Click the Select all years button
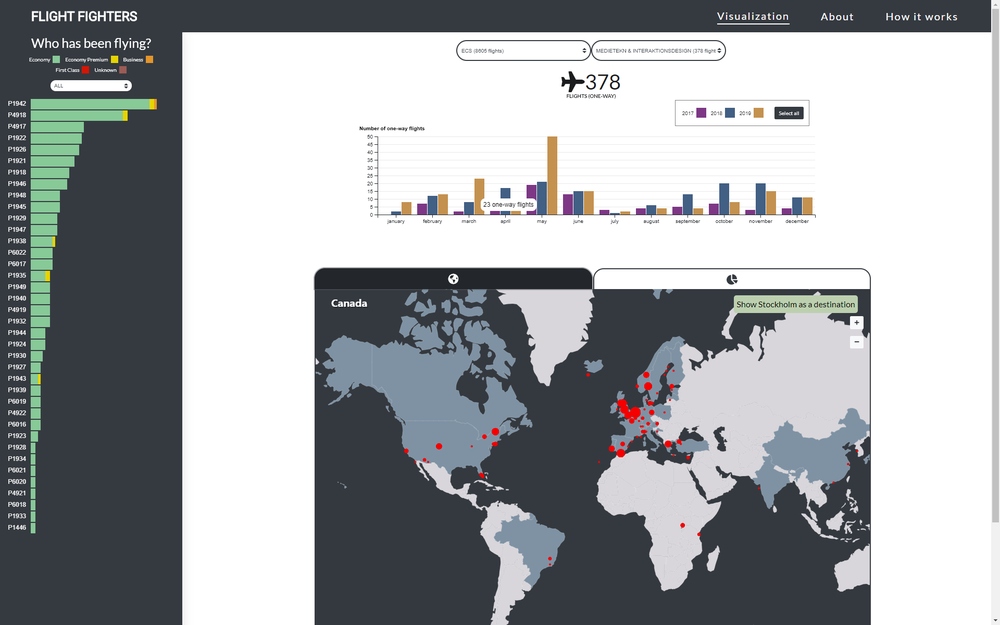 789,113
